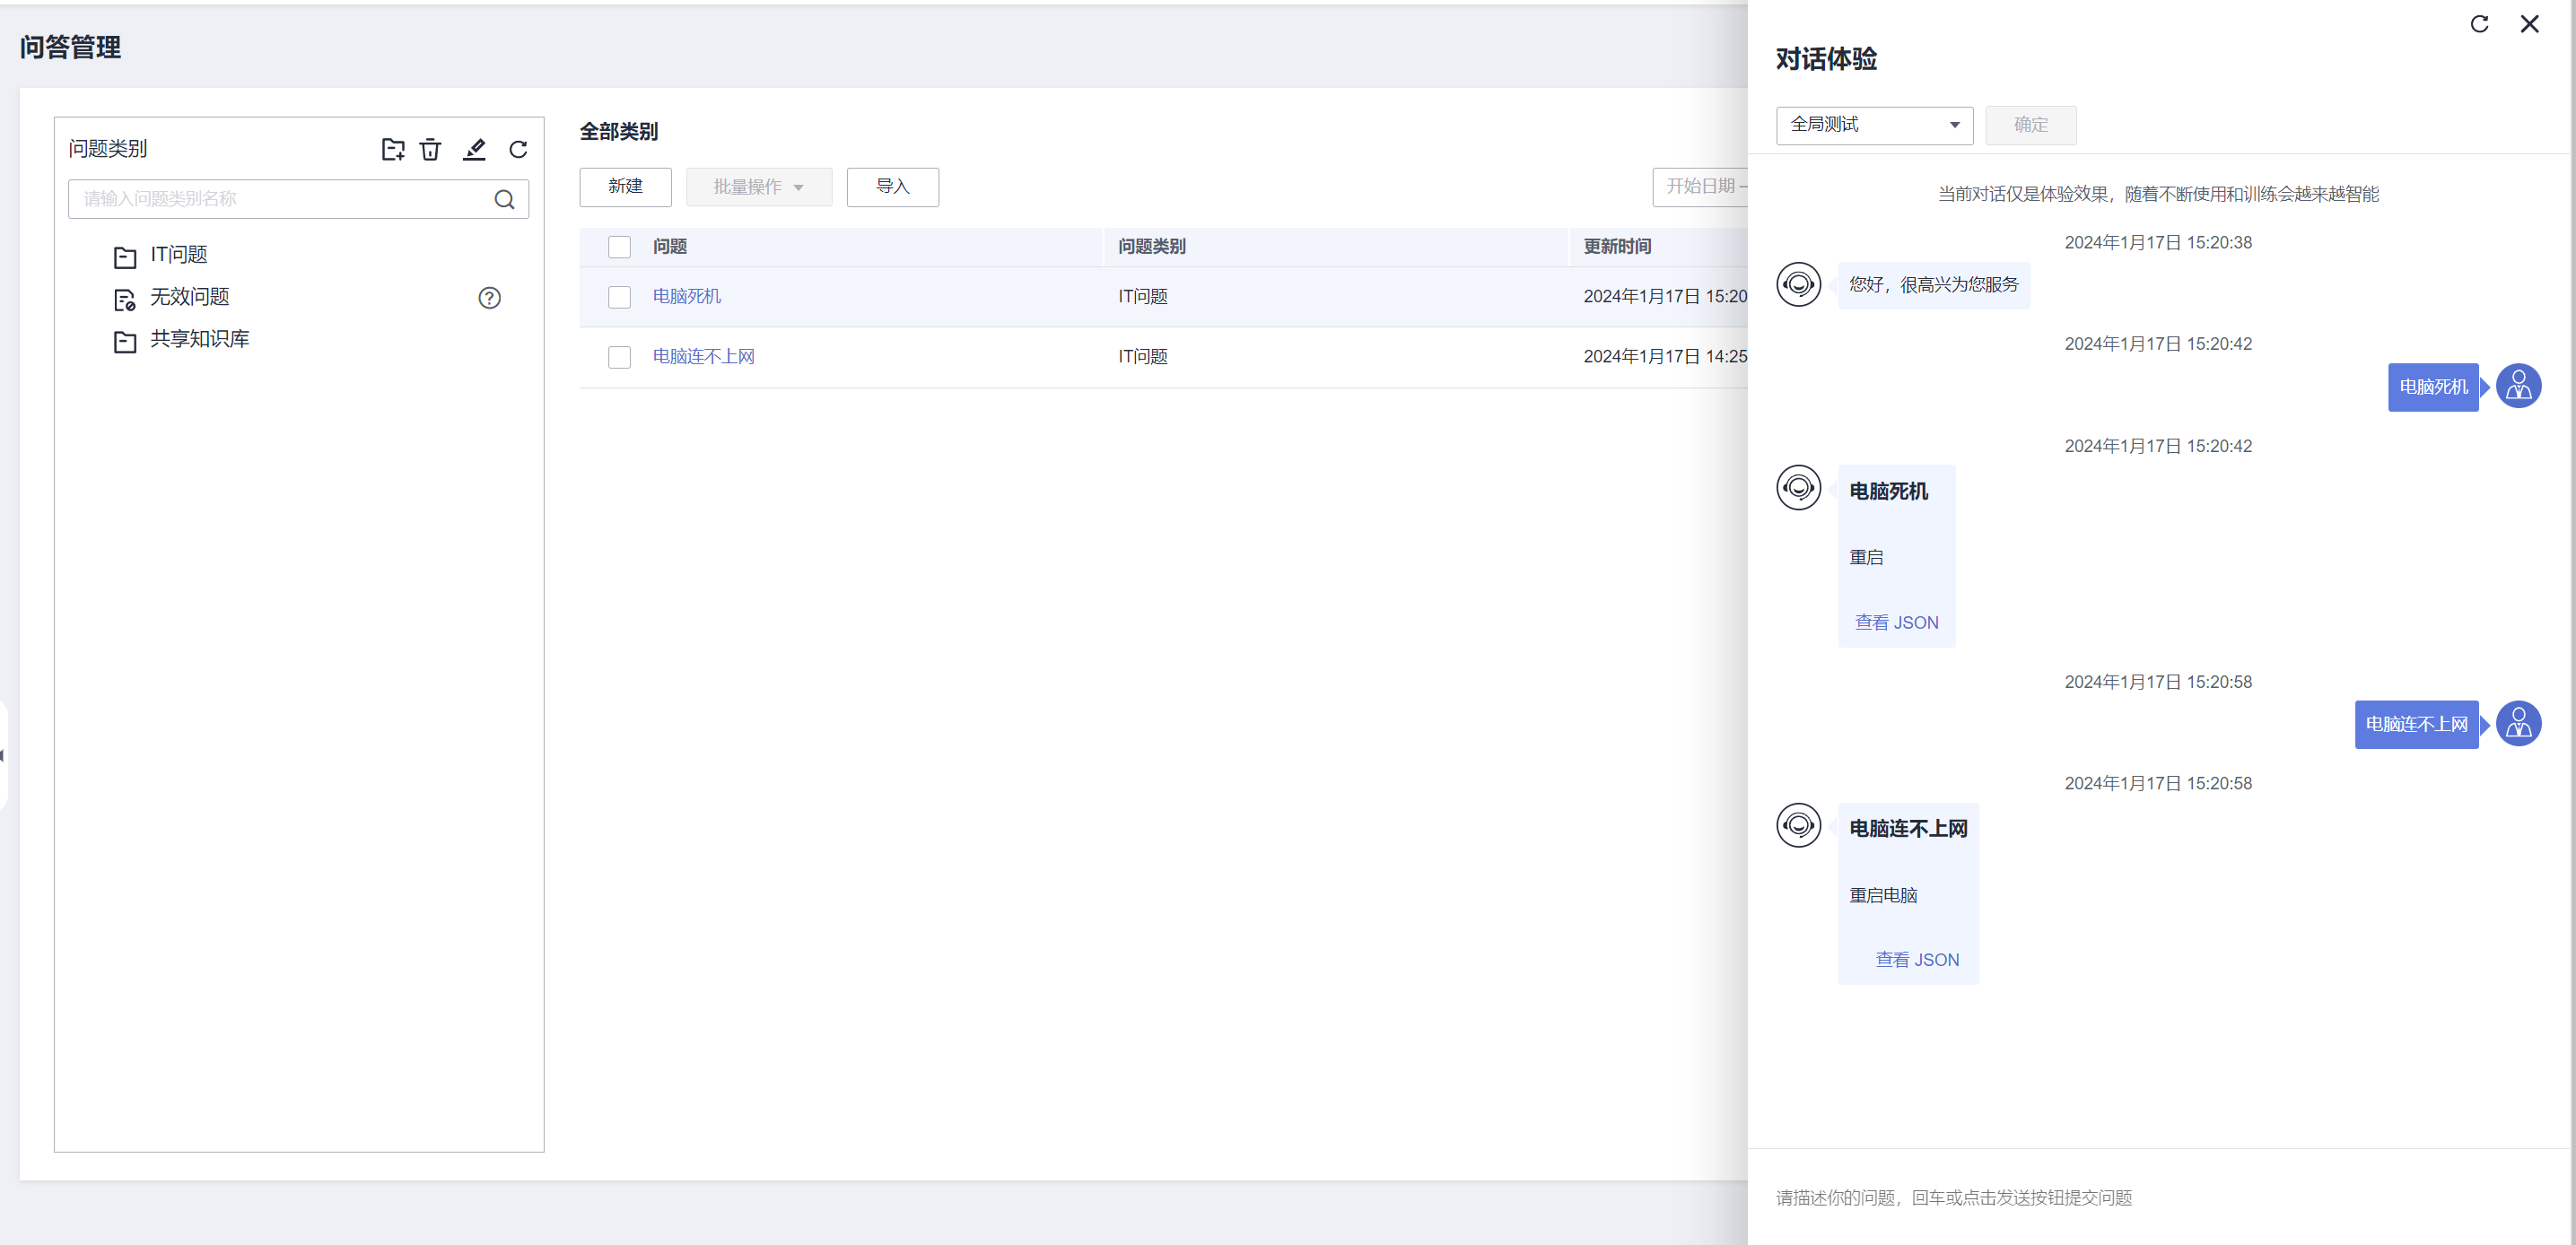Open the 批量操作 dropdown menu
Image resolution: width=2576 pixels, height=1245 pixels.
click(x=758, y=187)
